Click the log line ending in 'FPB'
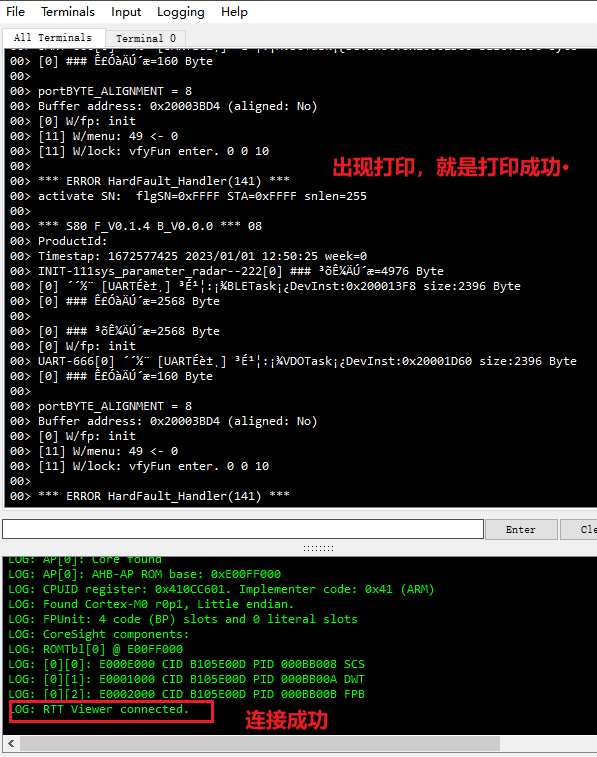The image size is (597, 757). click(187, 694)
